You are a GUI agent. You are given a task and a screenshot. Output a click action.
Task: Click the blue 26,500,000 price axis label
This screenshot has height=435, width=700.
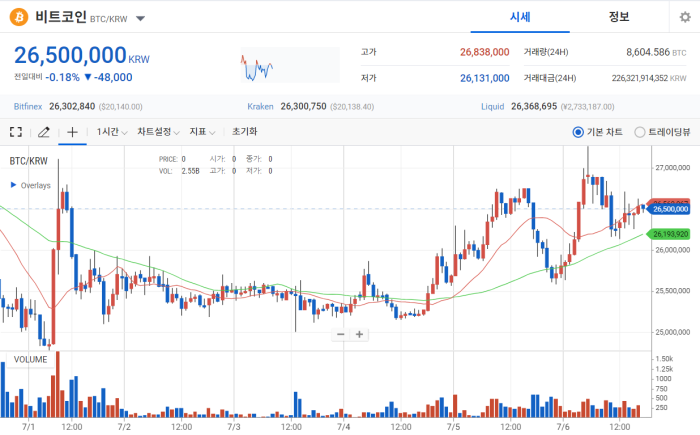[x=669, y=209]
